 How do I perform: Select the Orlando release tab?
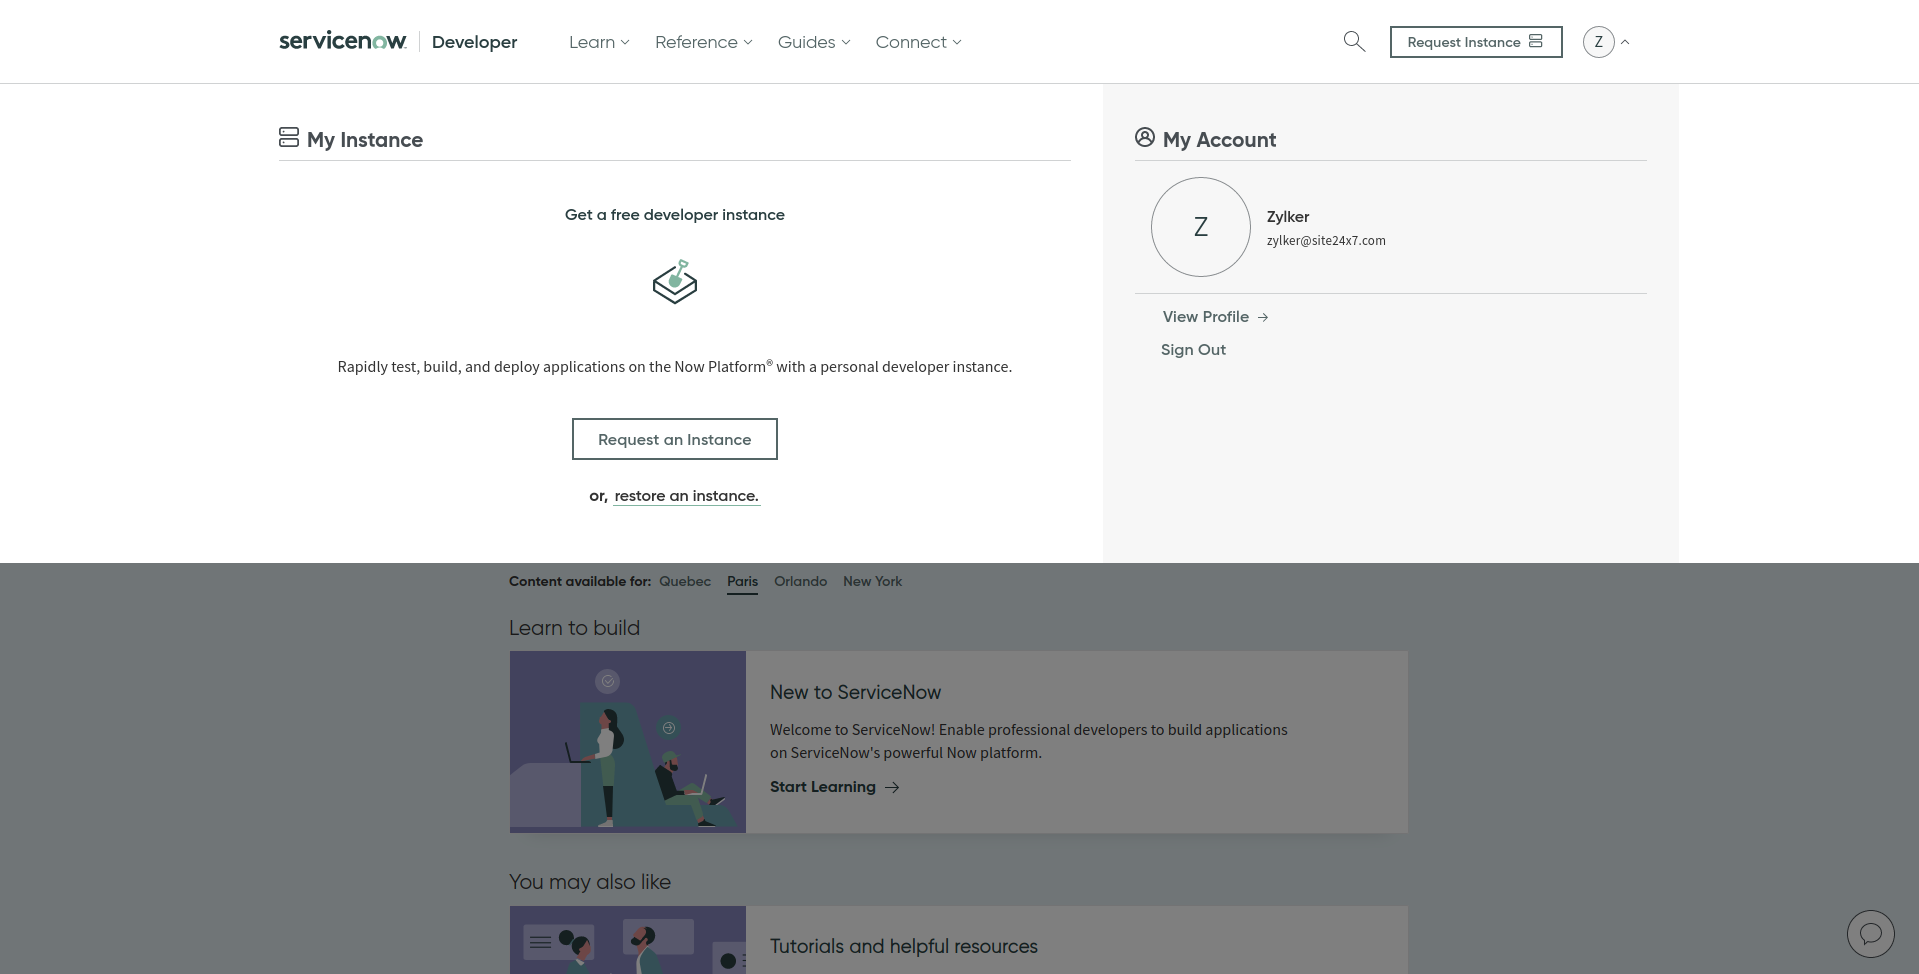click(x=800, y=582)
